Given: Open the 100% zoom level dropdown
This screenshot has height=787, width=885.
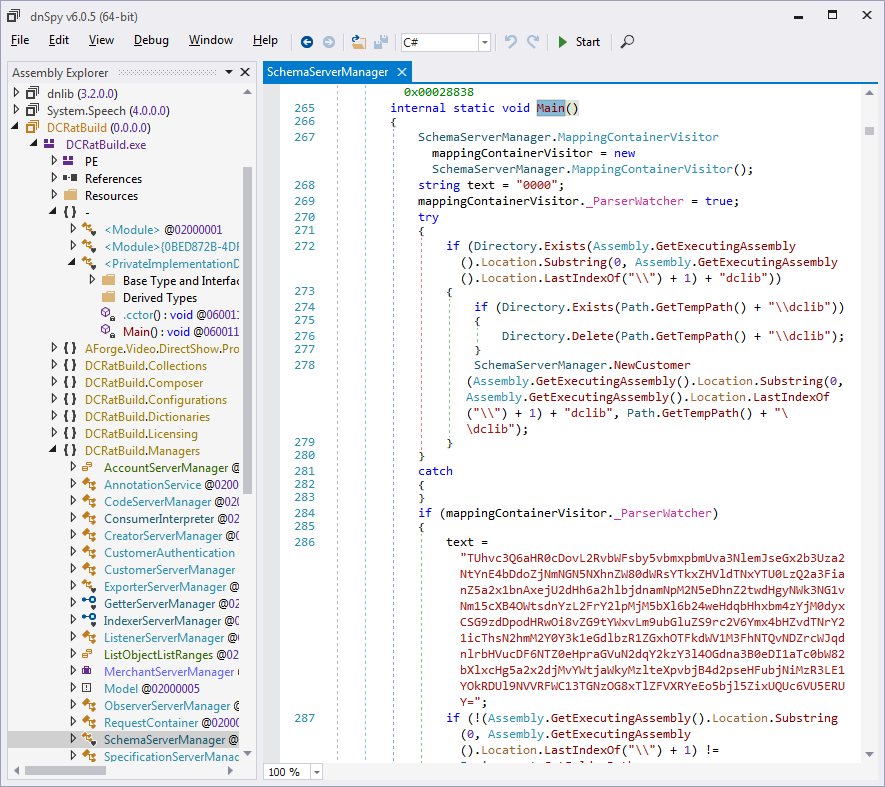Looking at the screenshot, I should pyautogui.click(x=316, y=771).
